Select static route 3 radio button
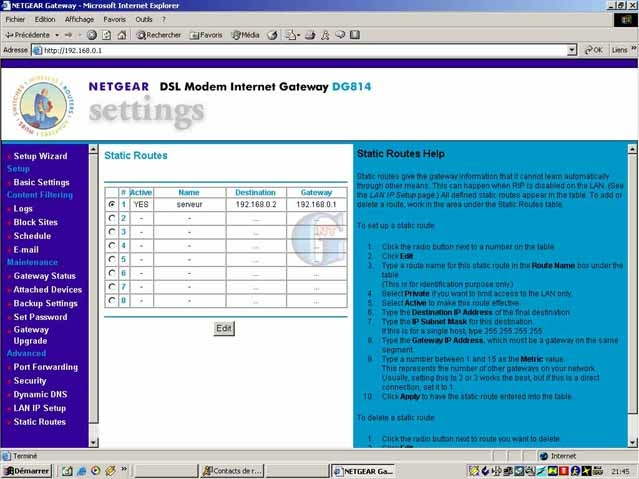The image size is (639, 479). click(112, 232)
